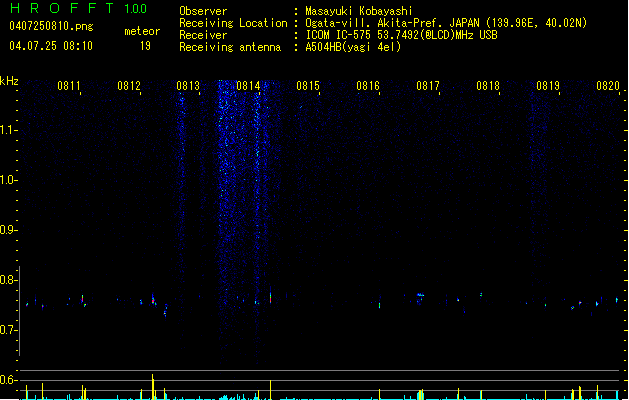This screenshot has height=400, width=629.
Task: Select the A504HB(yagi 4el) antenna text
Action: [x=353, y=47]
